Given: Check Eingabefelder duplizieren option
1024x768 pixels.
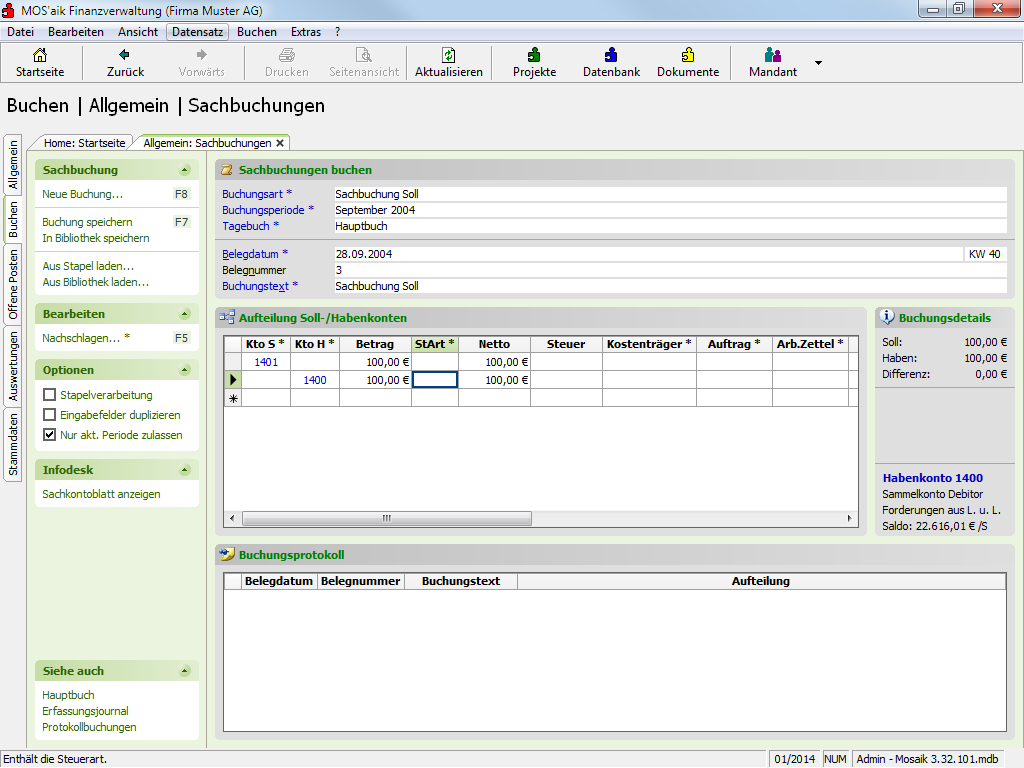Looking at the screenshot, I should pyautogui.click(x=50, y=415).
